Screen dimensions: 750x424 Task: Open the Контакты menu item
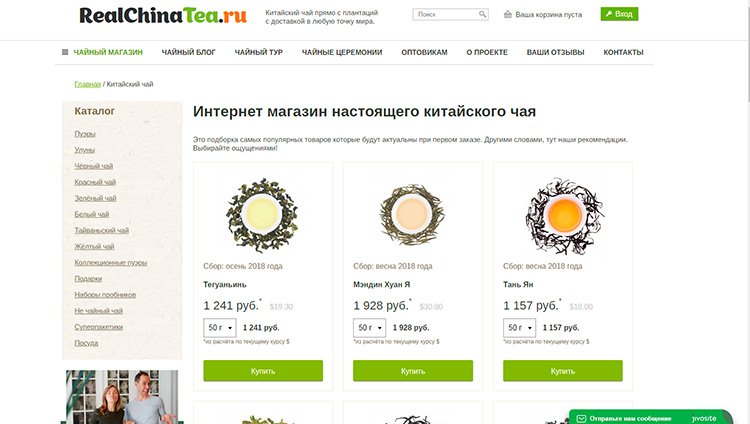pyautogui.click(x=623, y=52)
